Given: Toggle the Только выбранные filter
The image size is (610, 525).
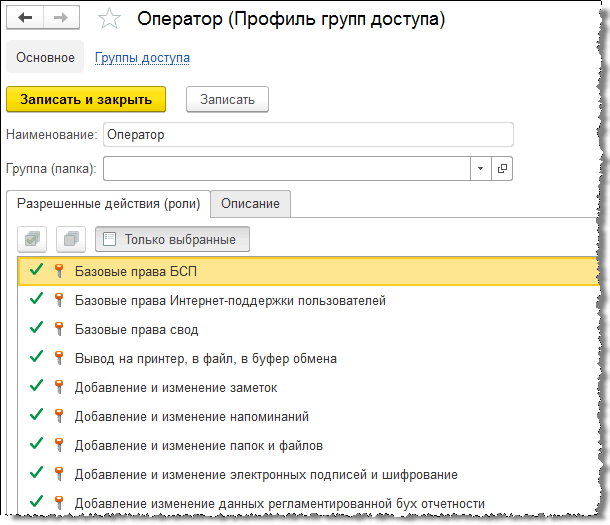Looking at the screenshot, I should pos(172,240).
